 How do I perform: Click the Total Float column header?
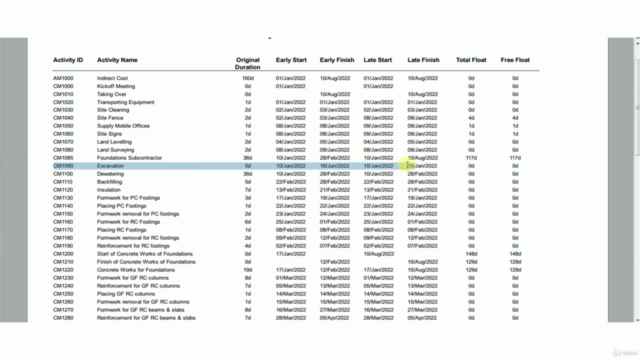tap(471, 60)
